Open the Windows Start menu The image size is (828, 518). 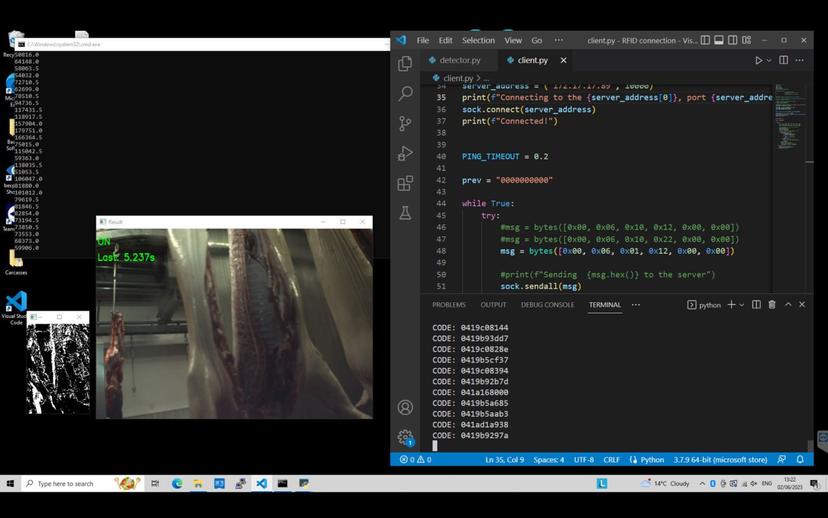click(10, 483)
